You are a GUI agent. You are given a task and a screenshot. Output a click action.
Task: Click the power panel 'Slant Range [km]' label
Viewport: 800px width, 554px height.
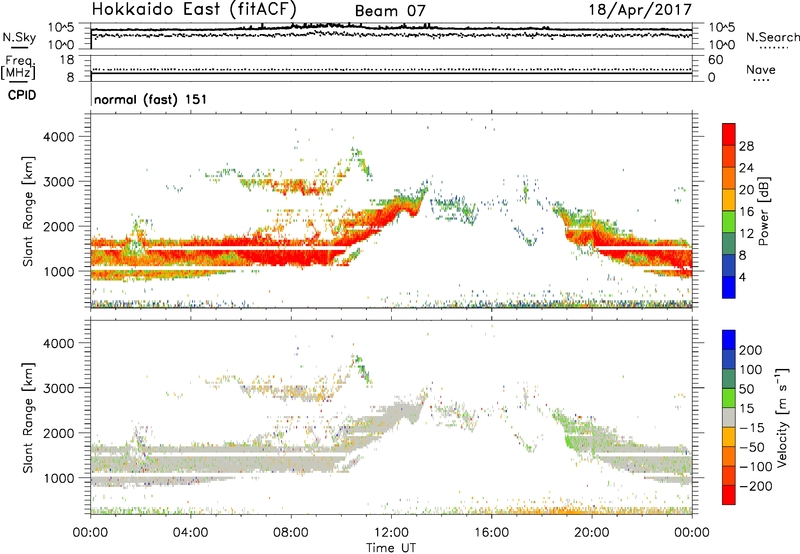28,211
